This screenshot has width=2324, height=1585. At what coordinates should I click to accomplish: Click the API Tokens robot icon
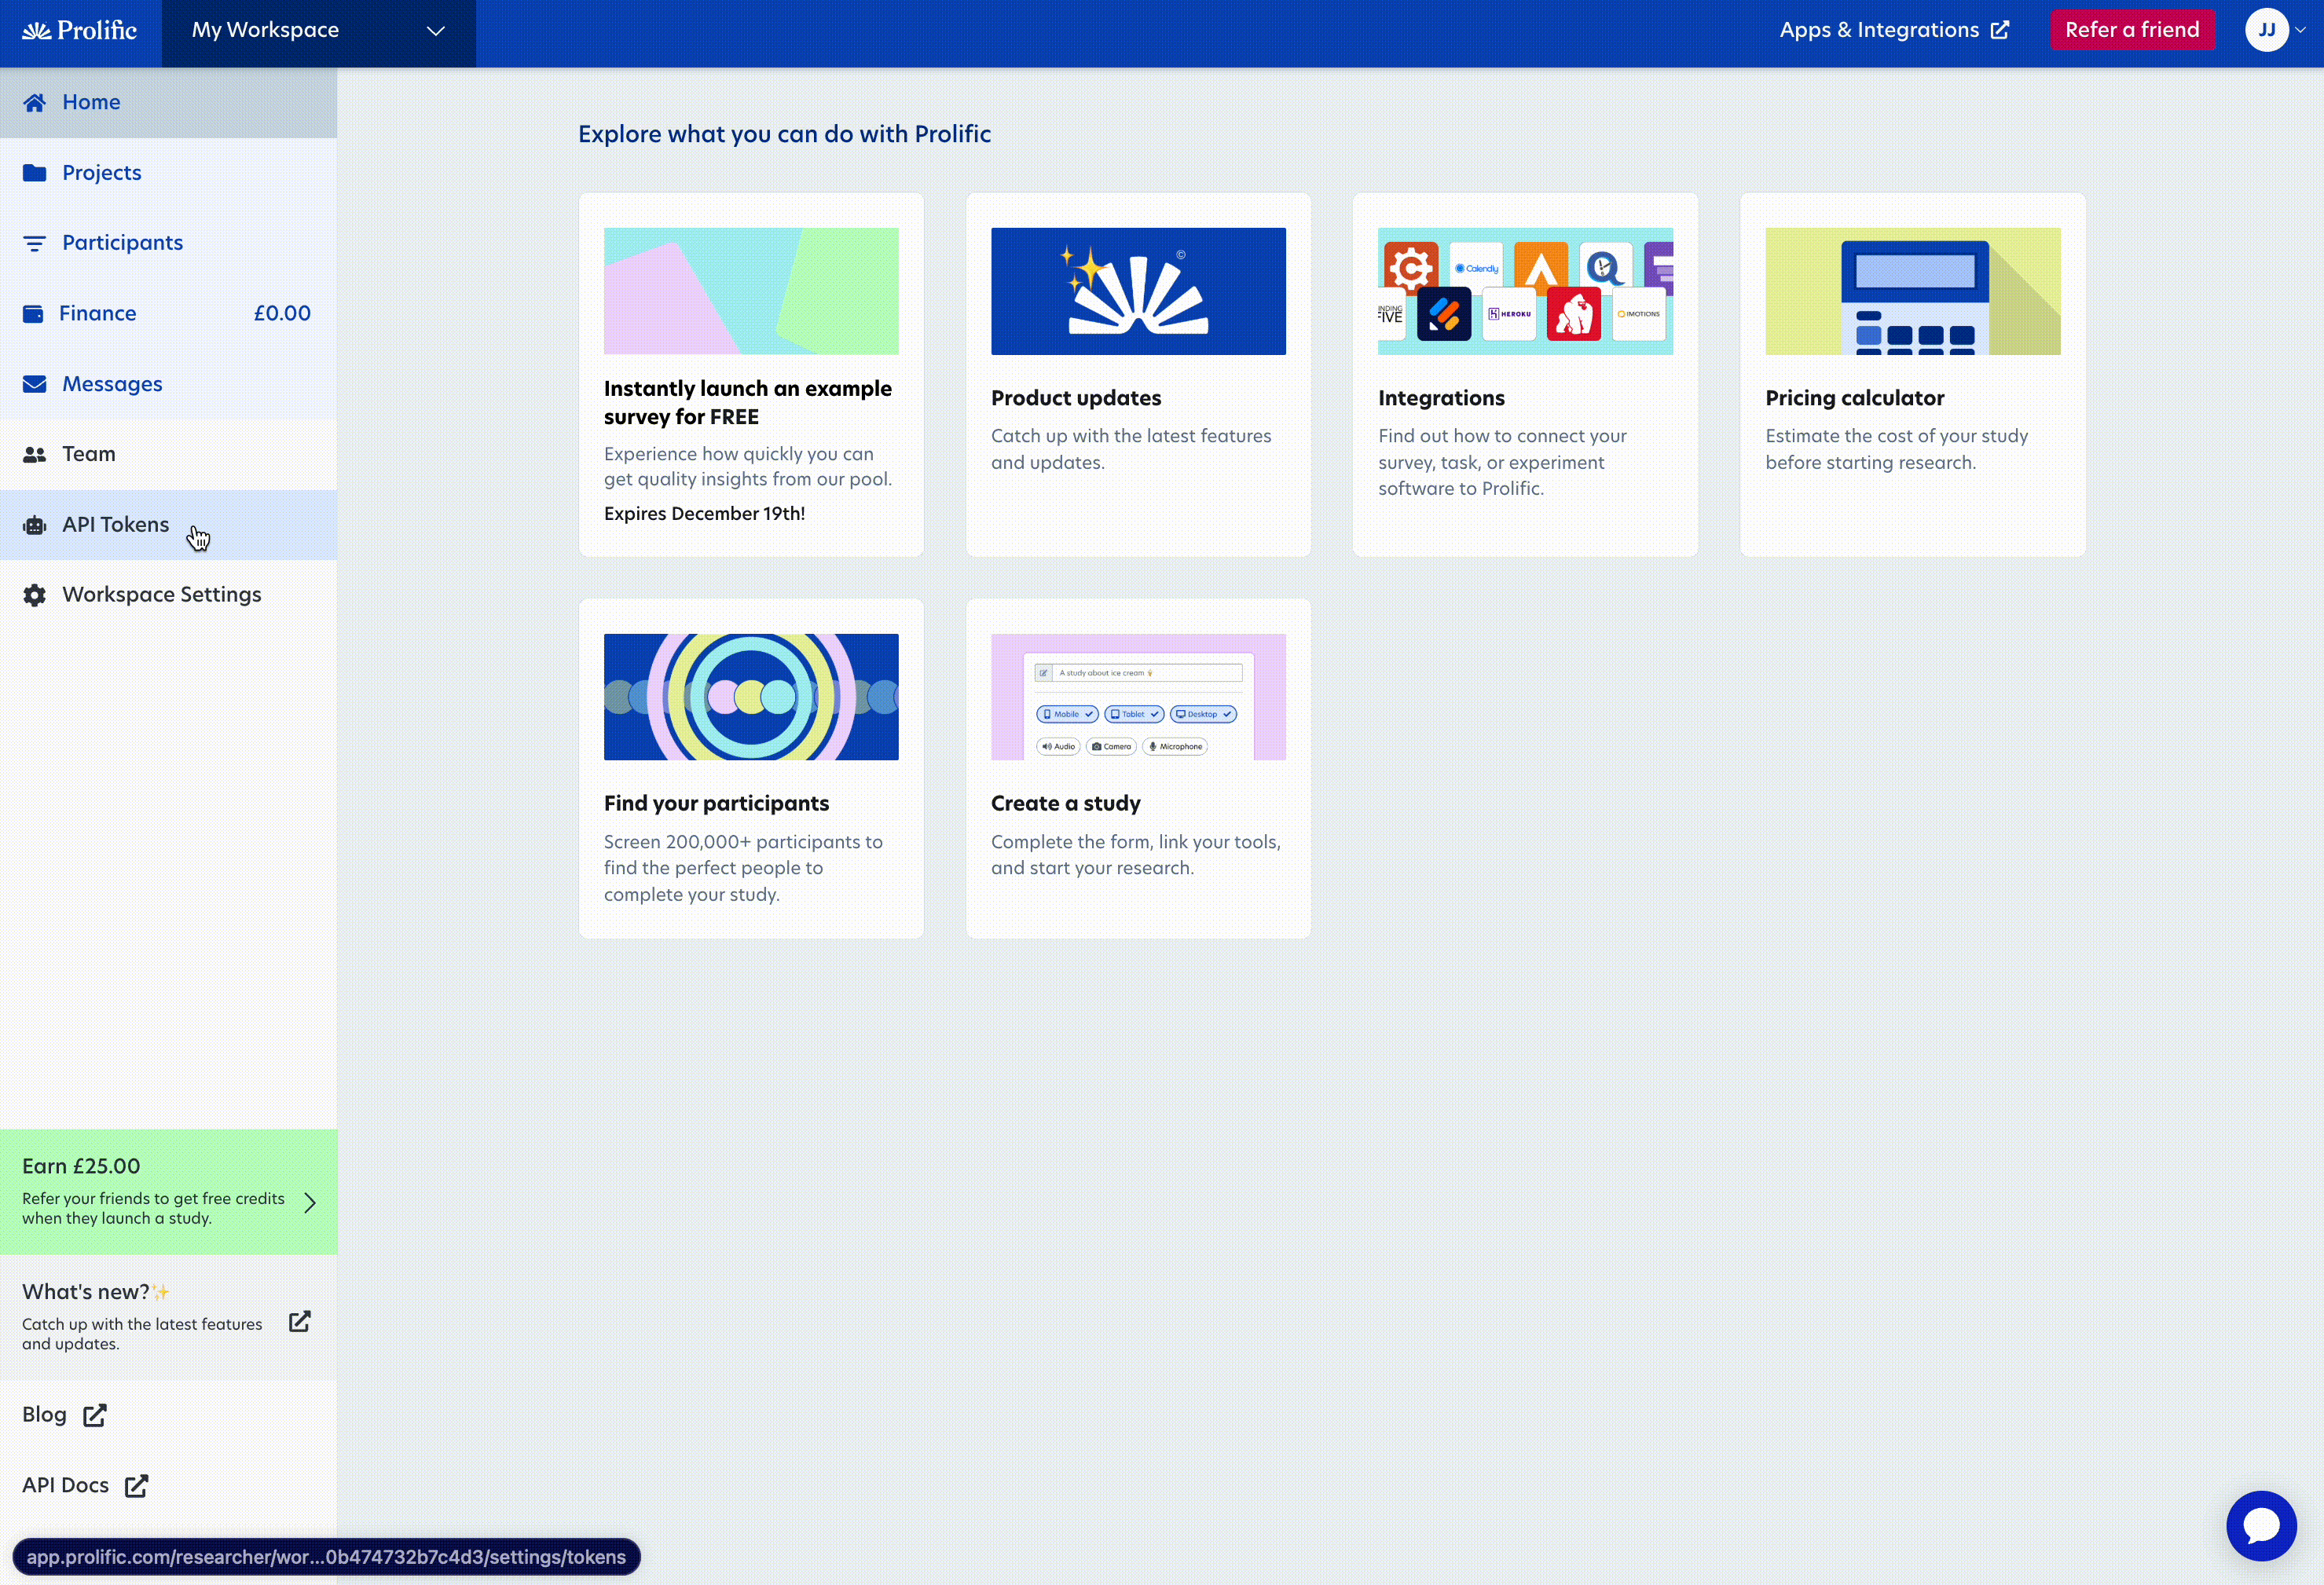35,525
